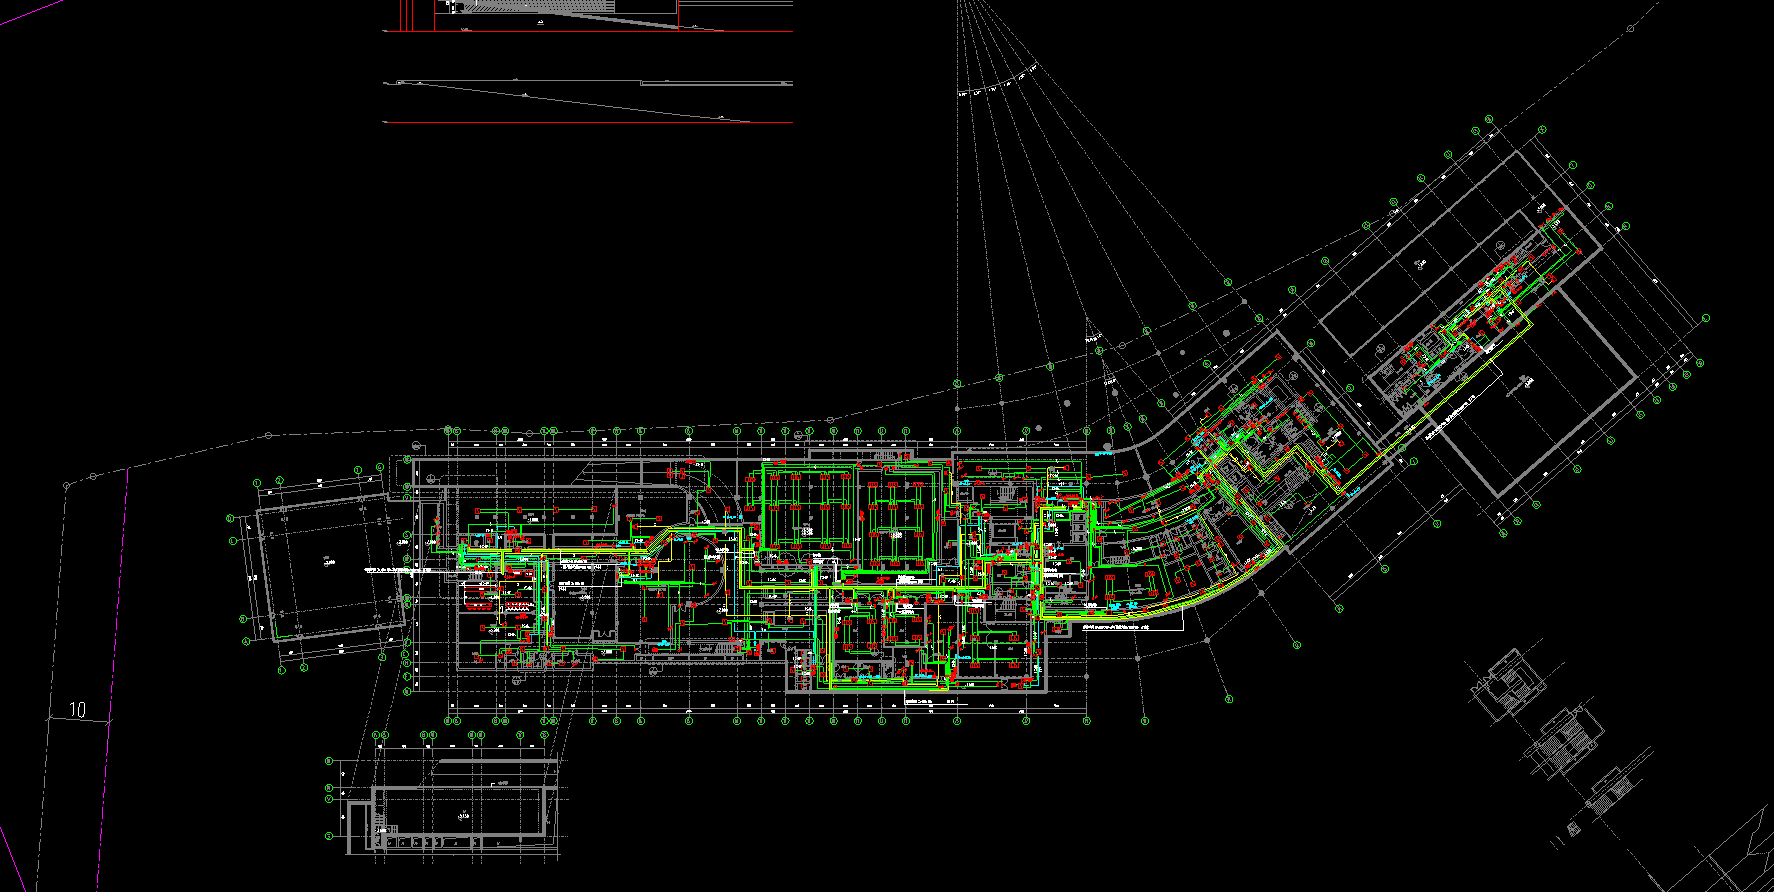Select the sloped section profile line near top
The height and width of the screenshot is (892, 1774).
point(588,100)
